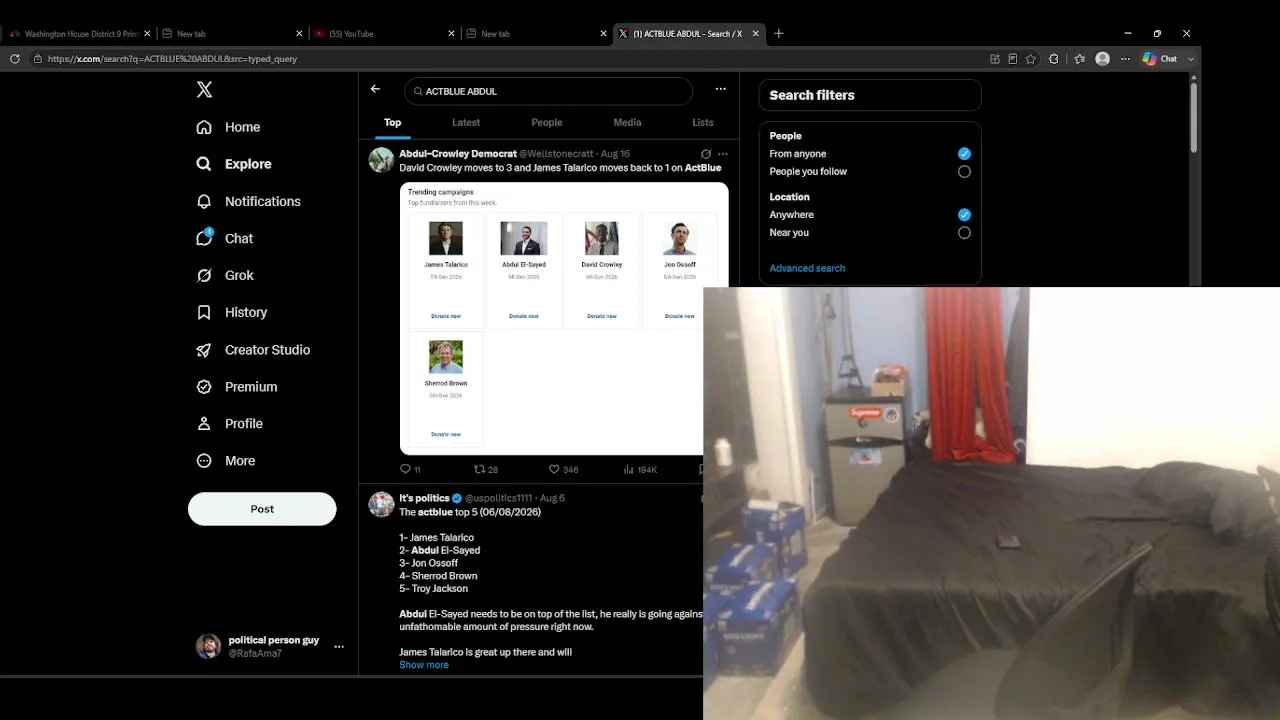Open the browser profile avatar icon
Viewport: 1280px width, 720px height.
pos(1103,59)
